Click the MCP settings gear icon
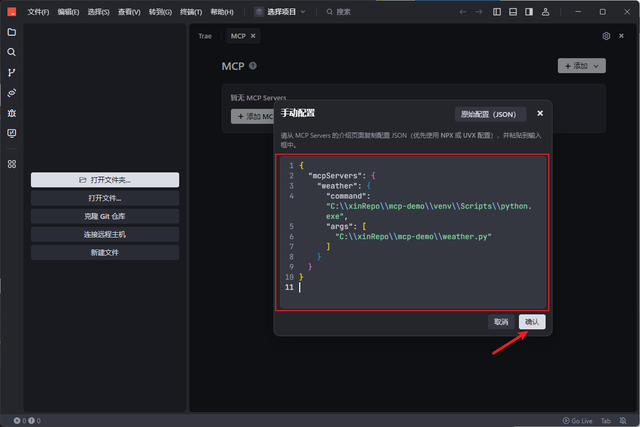Screen dimensions: 640x427 606,36
